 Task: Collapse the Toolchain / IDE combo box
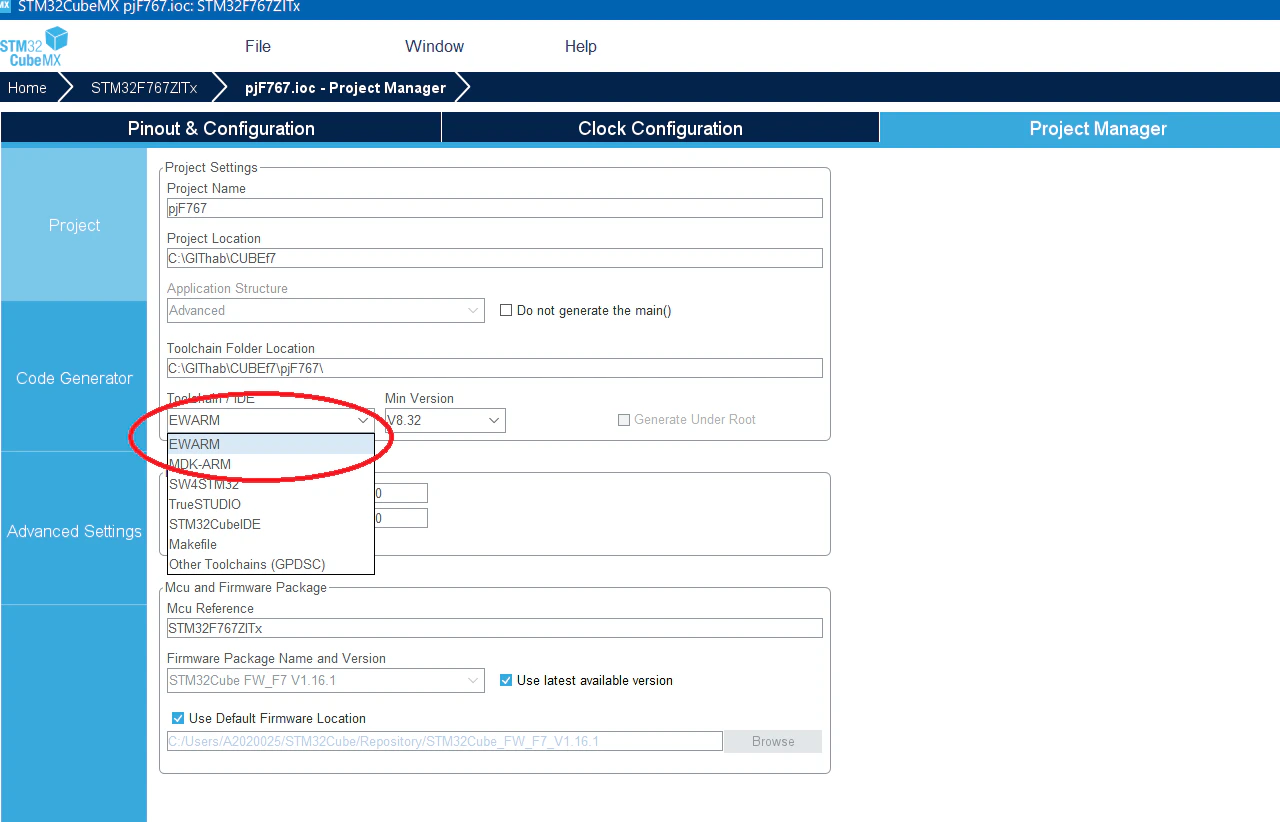pos(270,420)
